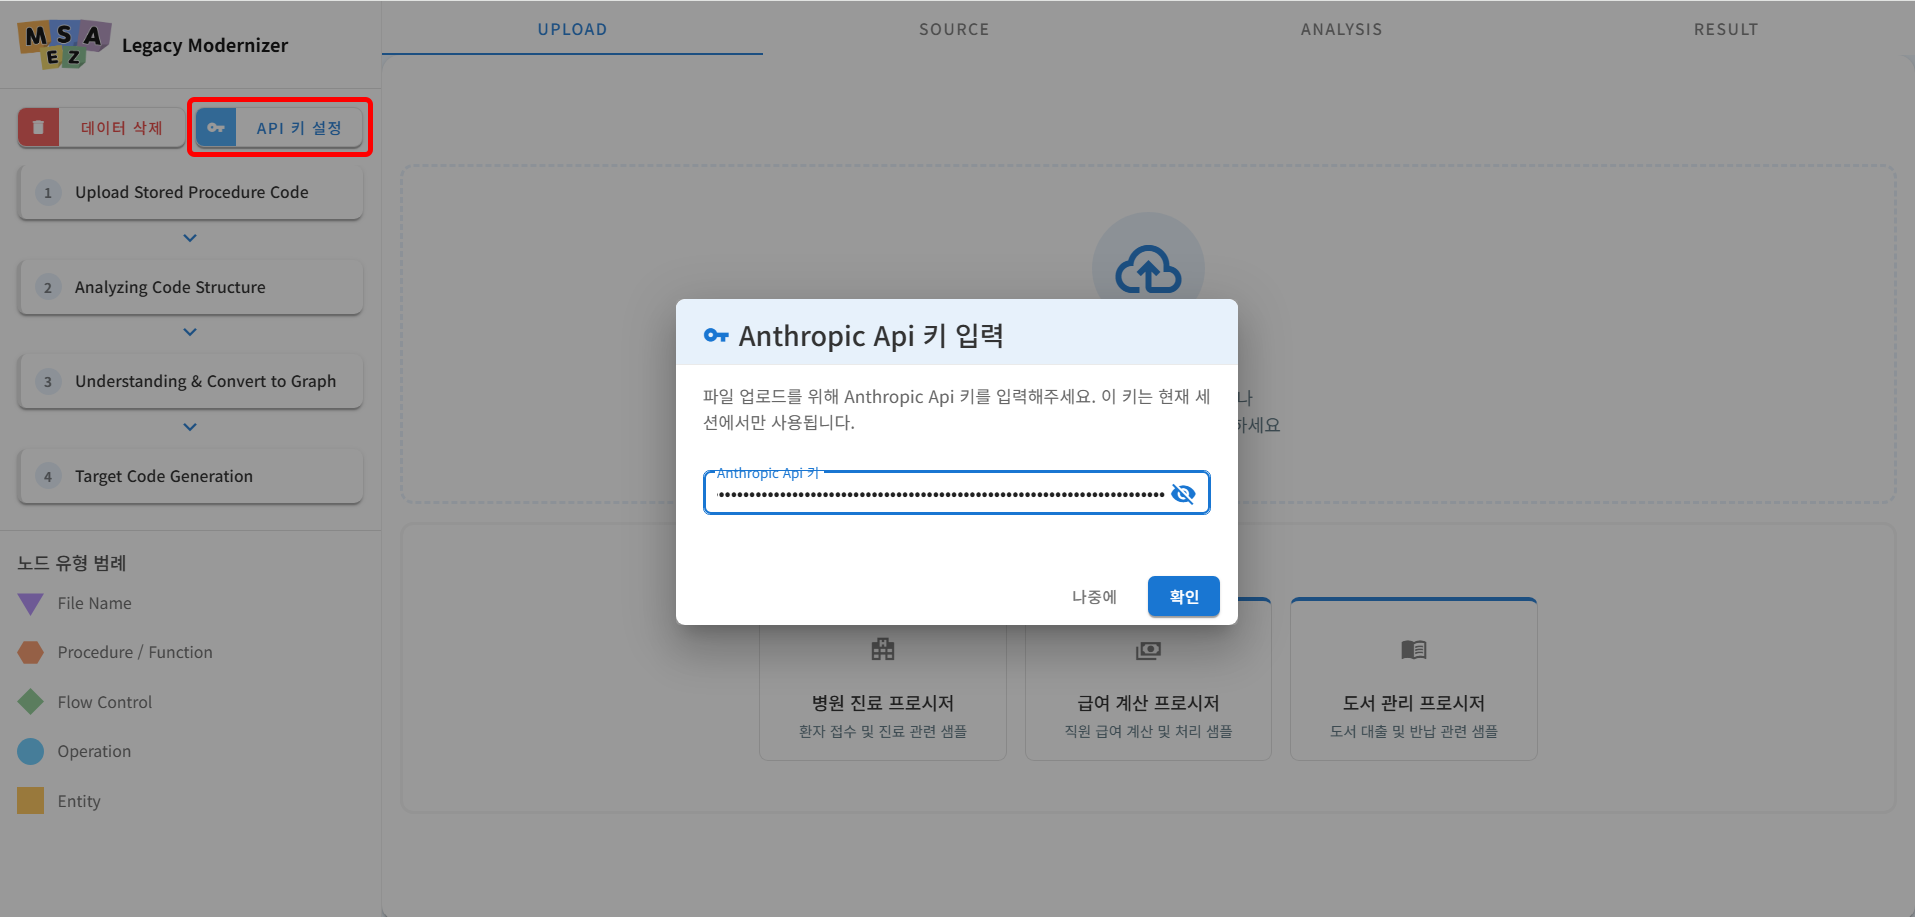The image size is (1915, 917).
Task: Click the purple File Name triangle icon
Action: [x=31, y=604]
